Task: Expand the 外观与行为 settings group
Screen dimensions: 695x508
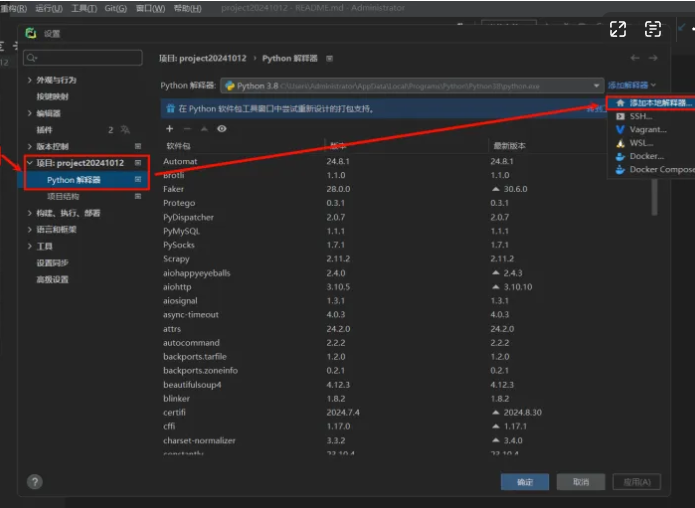Action: 30,80
